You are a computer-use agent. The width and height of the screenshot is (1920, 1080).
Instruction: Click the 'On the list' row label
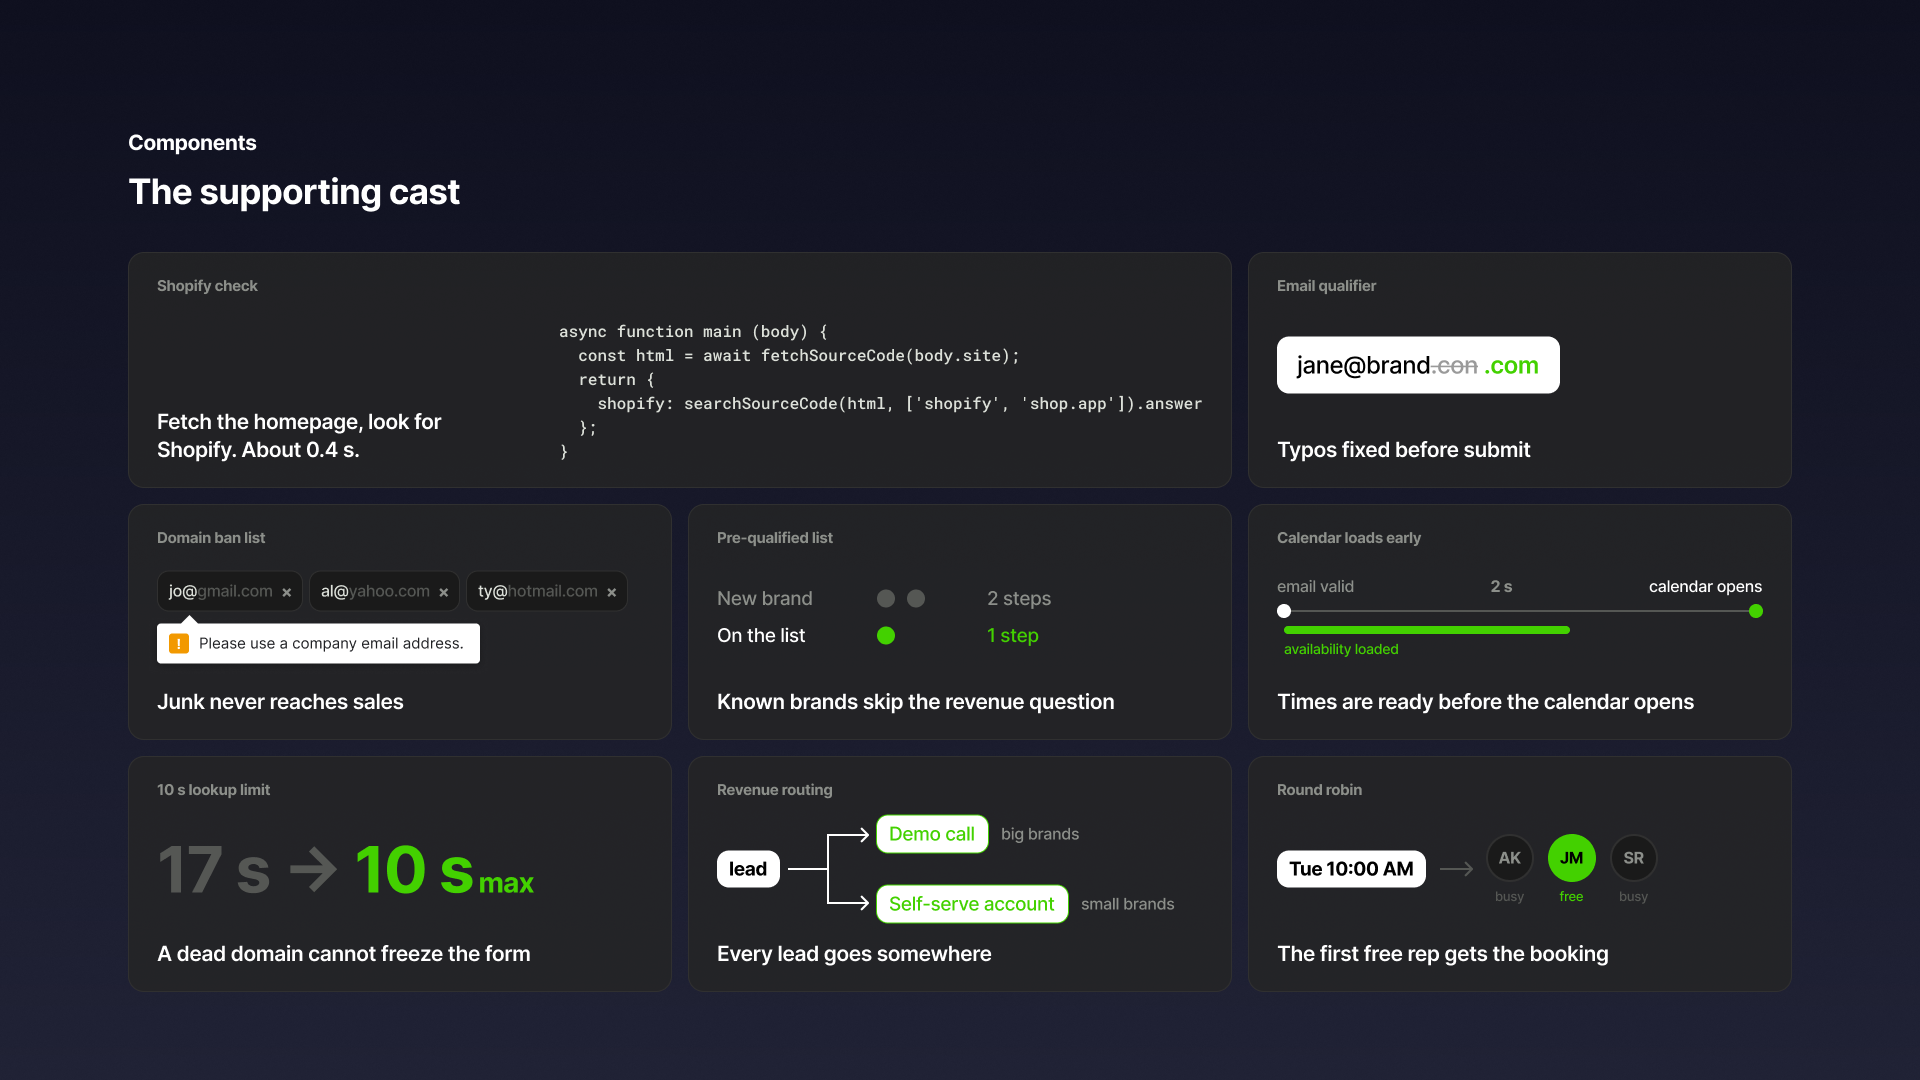click(761, 635)
